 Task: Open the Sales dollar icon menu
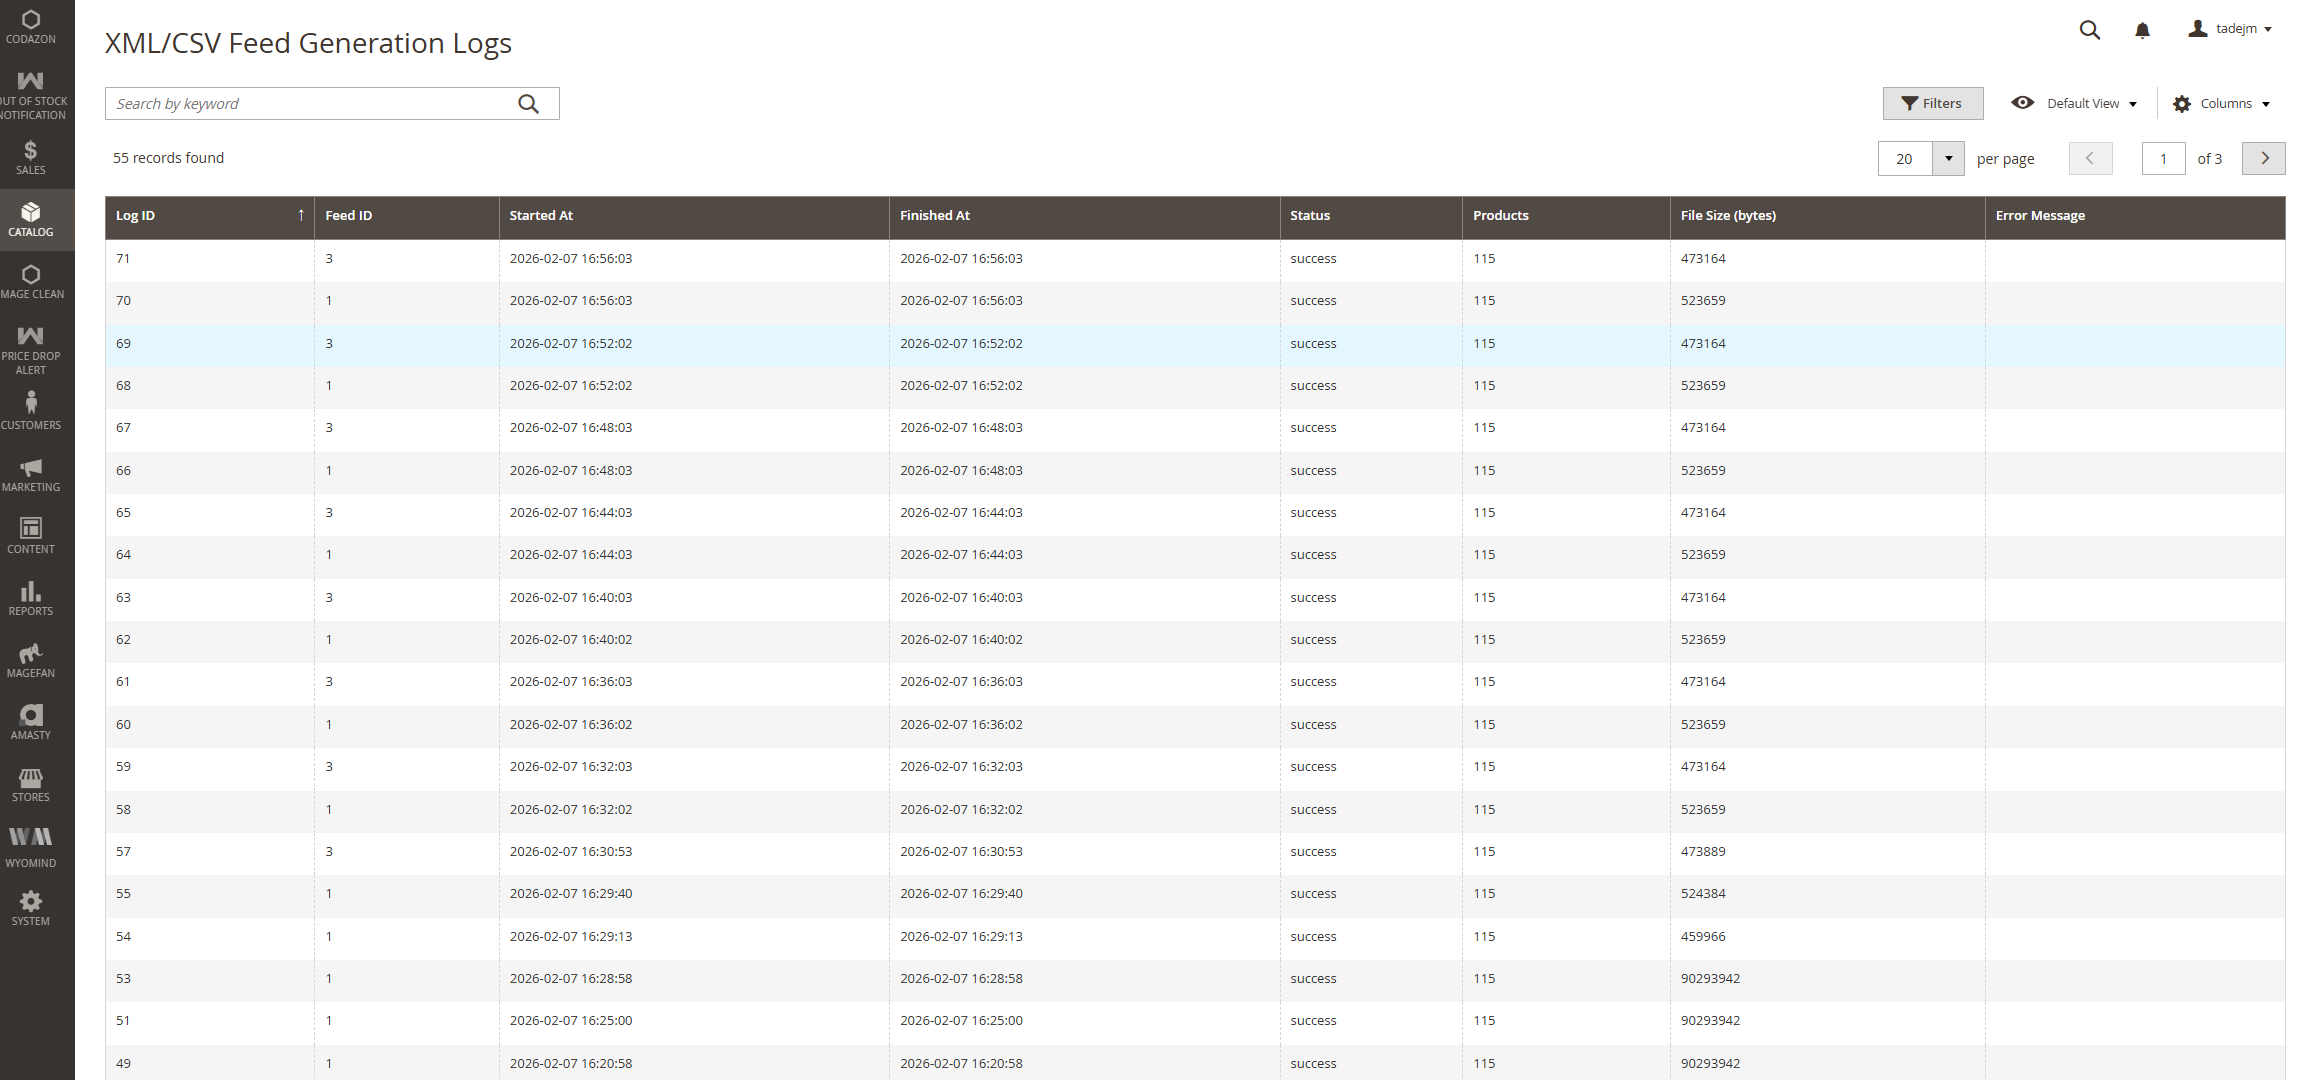pyautogui.click(x=31, y=158)
